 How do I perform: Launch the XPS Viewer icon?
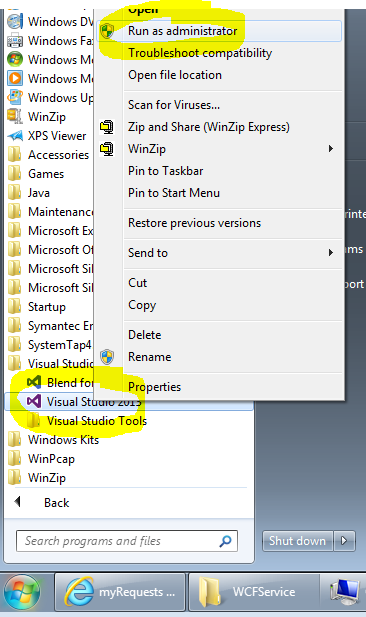pos(15,136)
